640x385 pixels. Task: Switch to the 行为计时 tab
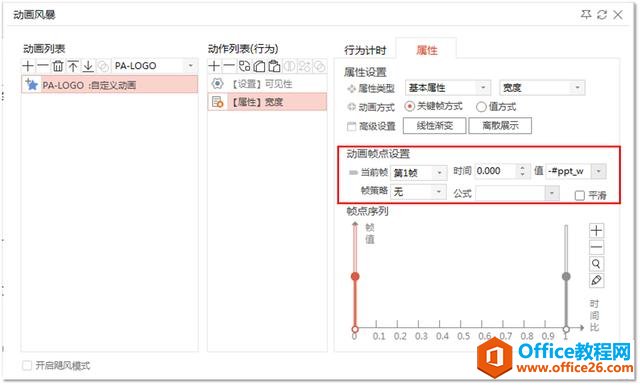[x=365, y=50]
